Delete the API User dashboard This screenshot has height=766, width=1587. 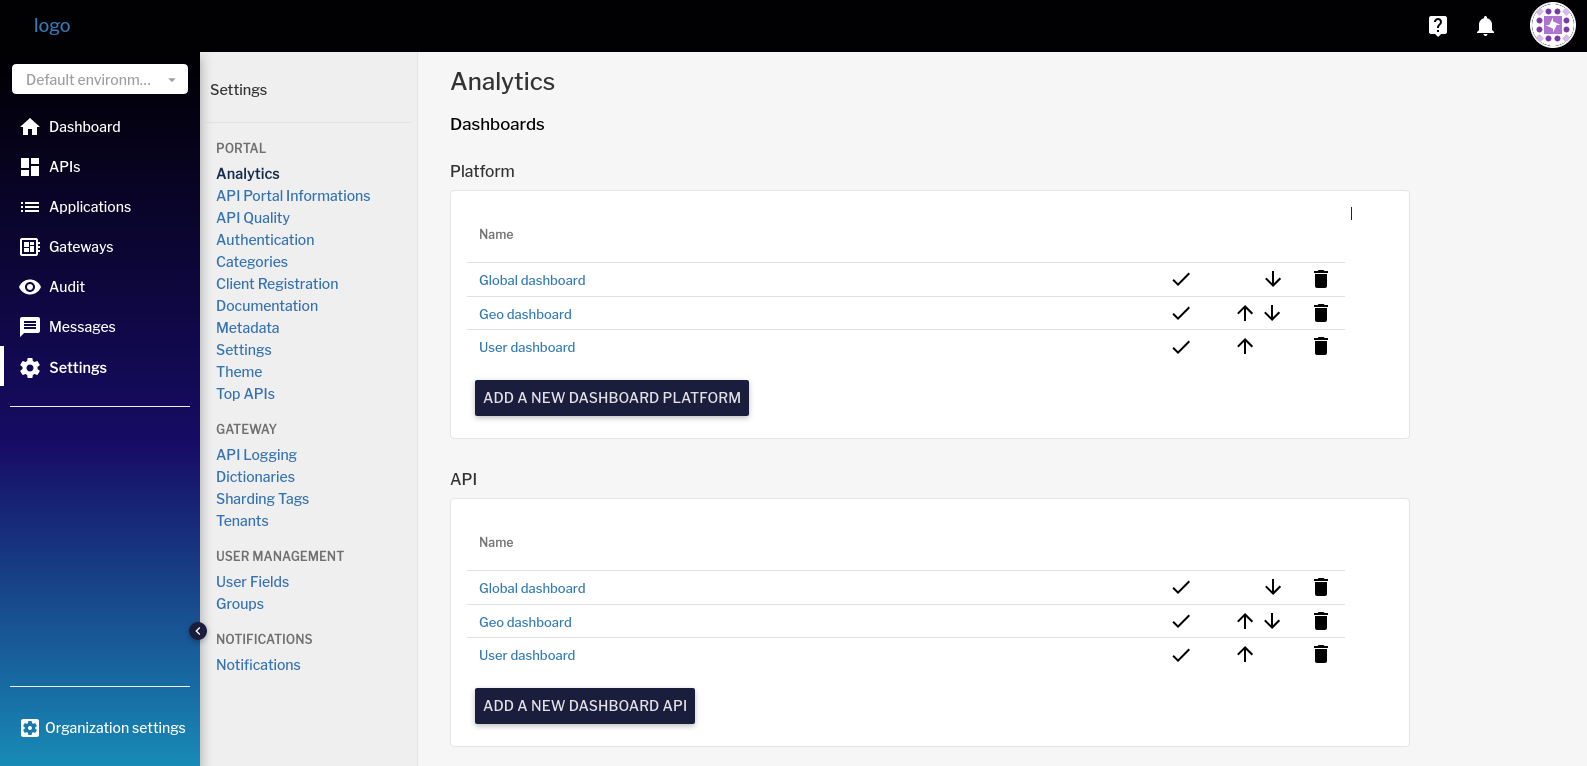(1320, 654)
